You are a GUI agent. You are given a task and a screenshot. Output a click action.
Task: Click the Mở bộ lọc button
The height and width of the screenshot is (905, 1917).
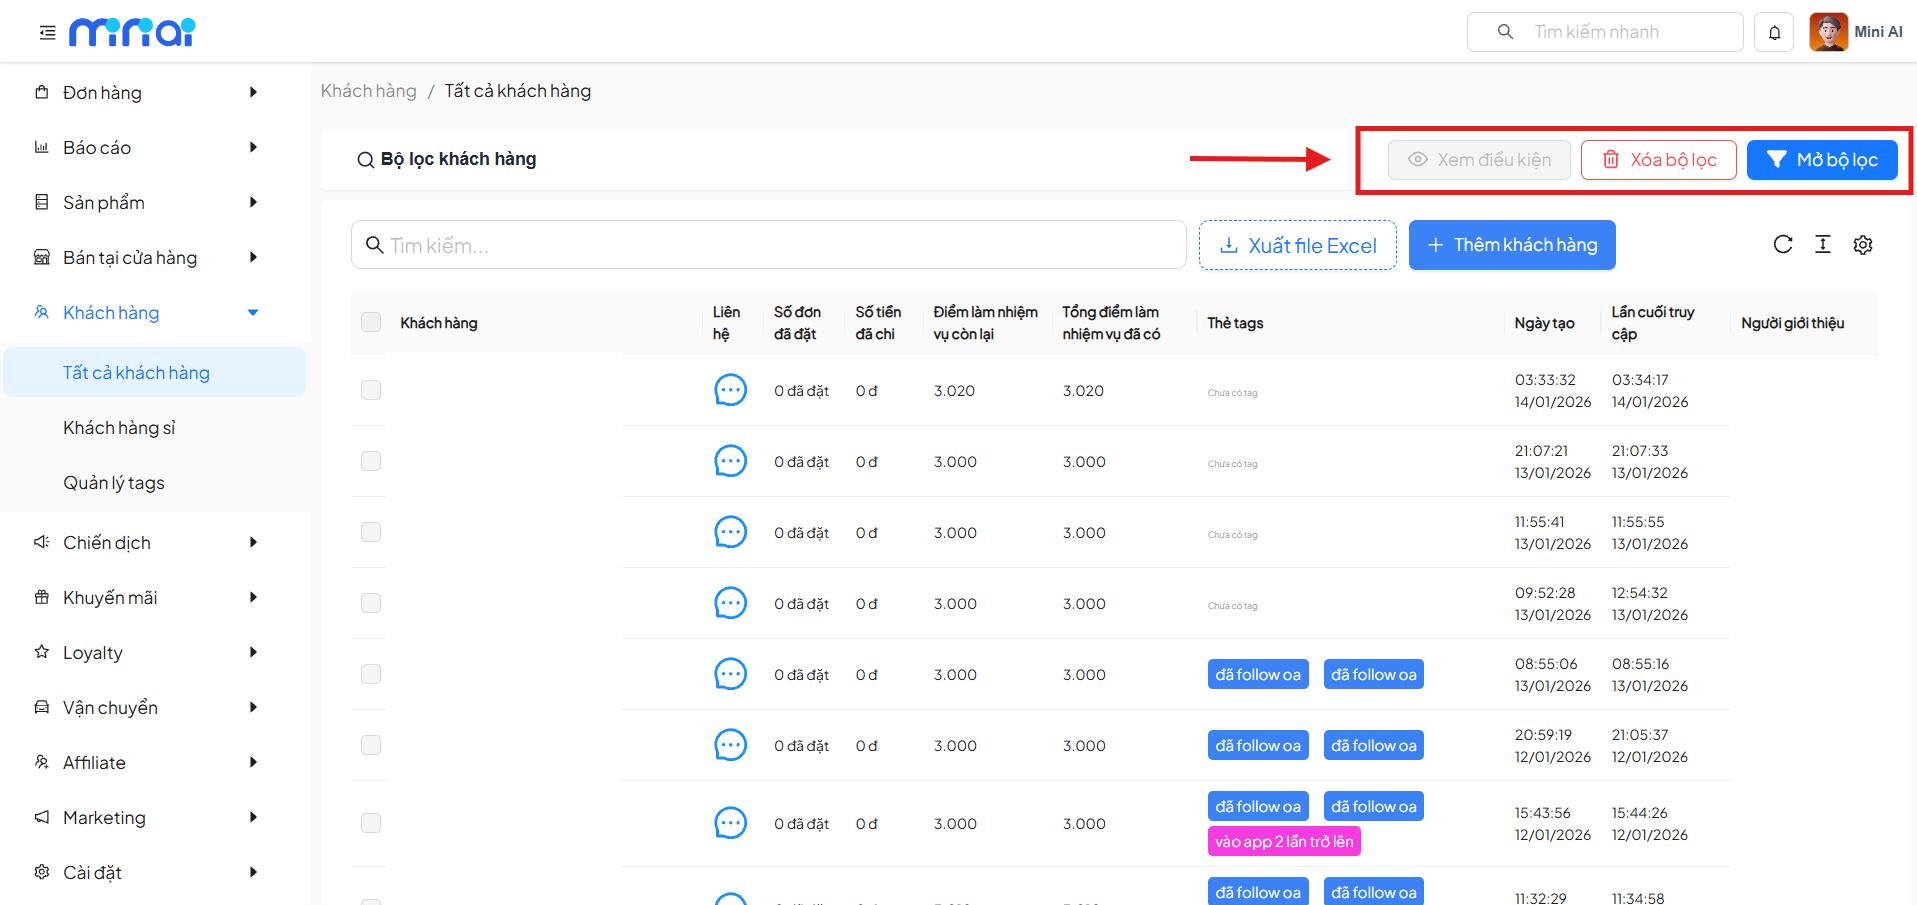[x=1821, y=160]
